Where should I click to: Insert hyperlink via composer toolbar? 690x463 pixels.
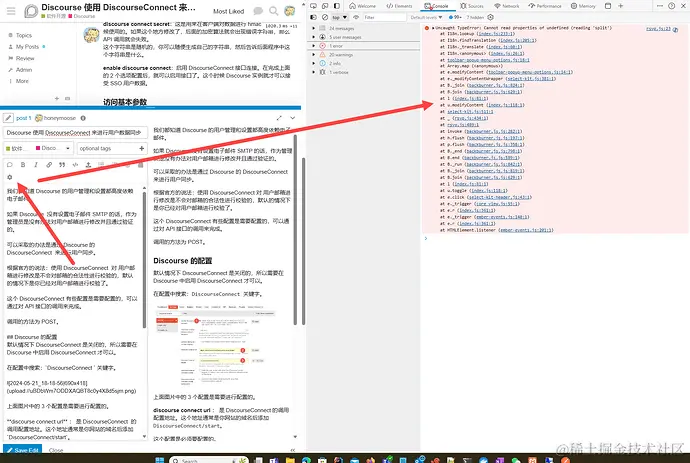[x=49, y=165]
